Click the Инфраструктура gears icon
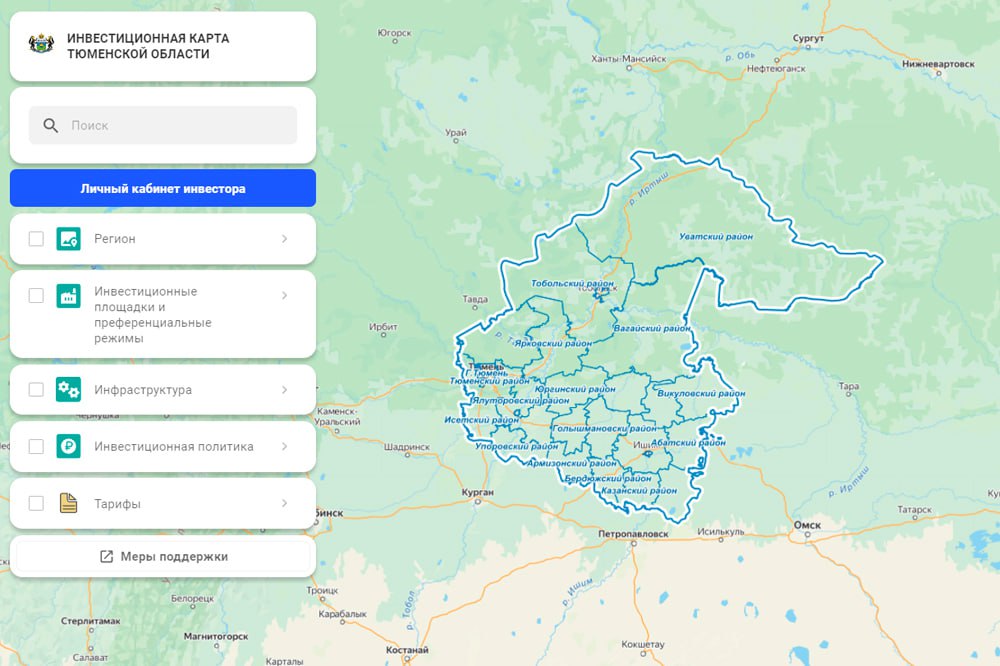This screenshot has height=666, width=1000. coord(68,390)
